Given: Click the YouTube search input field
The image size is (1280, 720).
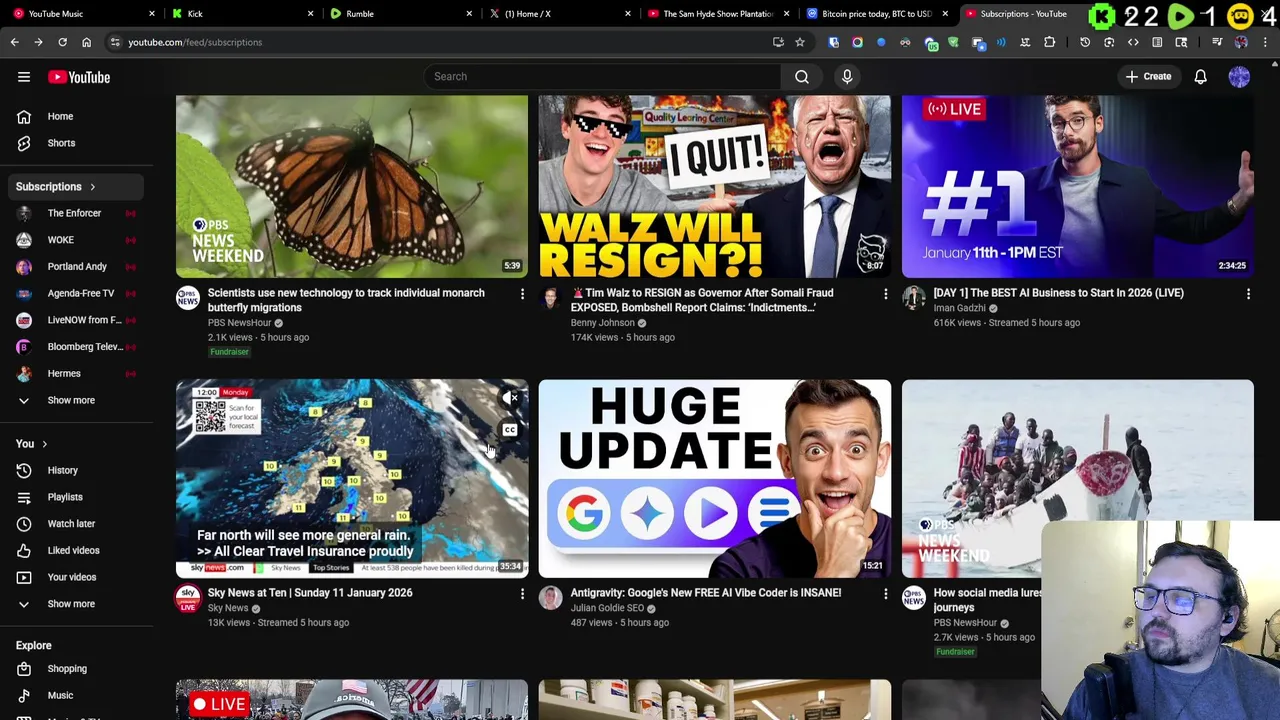Looking at the screenshot, I should point(602,76).
